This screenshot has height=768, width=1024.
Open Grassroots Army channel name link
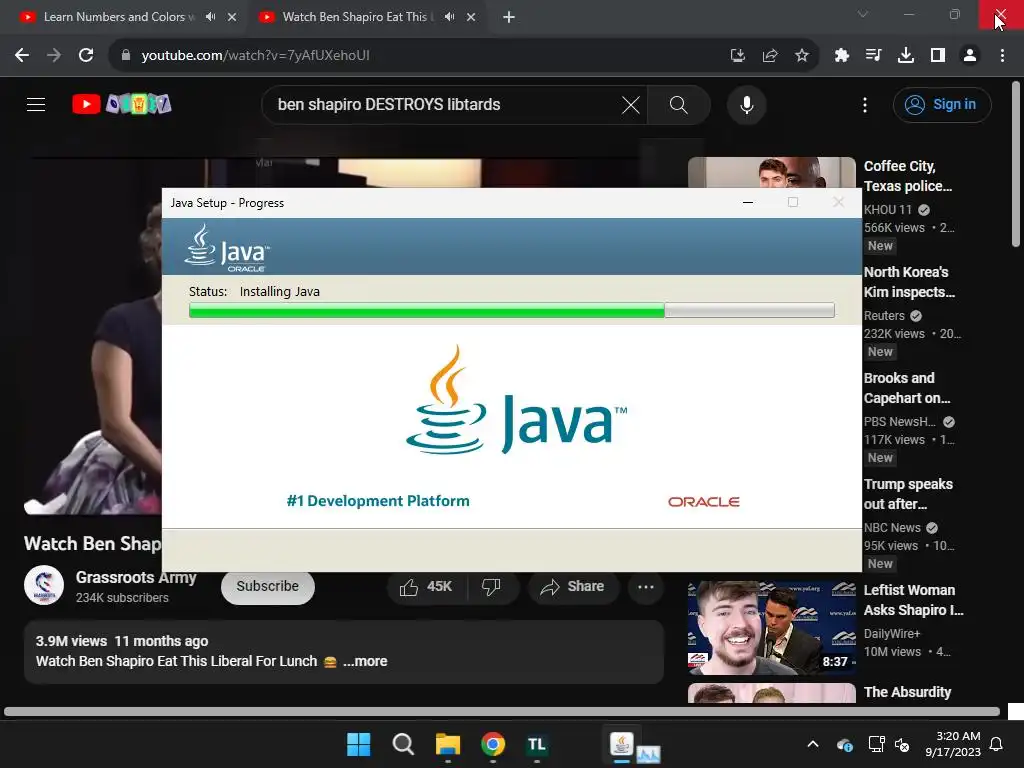(x=136, y=577)
